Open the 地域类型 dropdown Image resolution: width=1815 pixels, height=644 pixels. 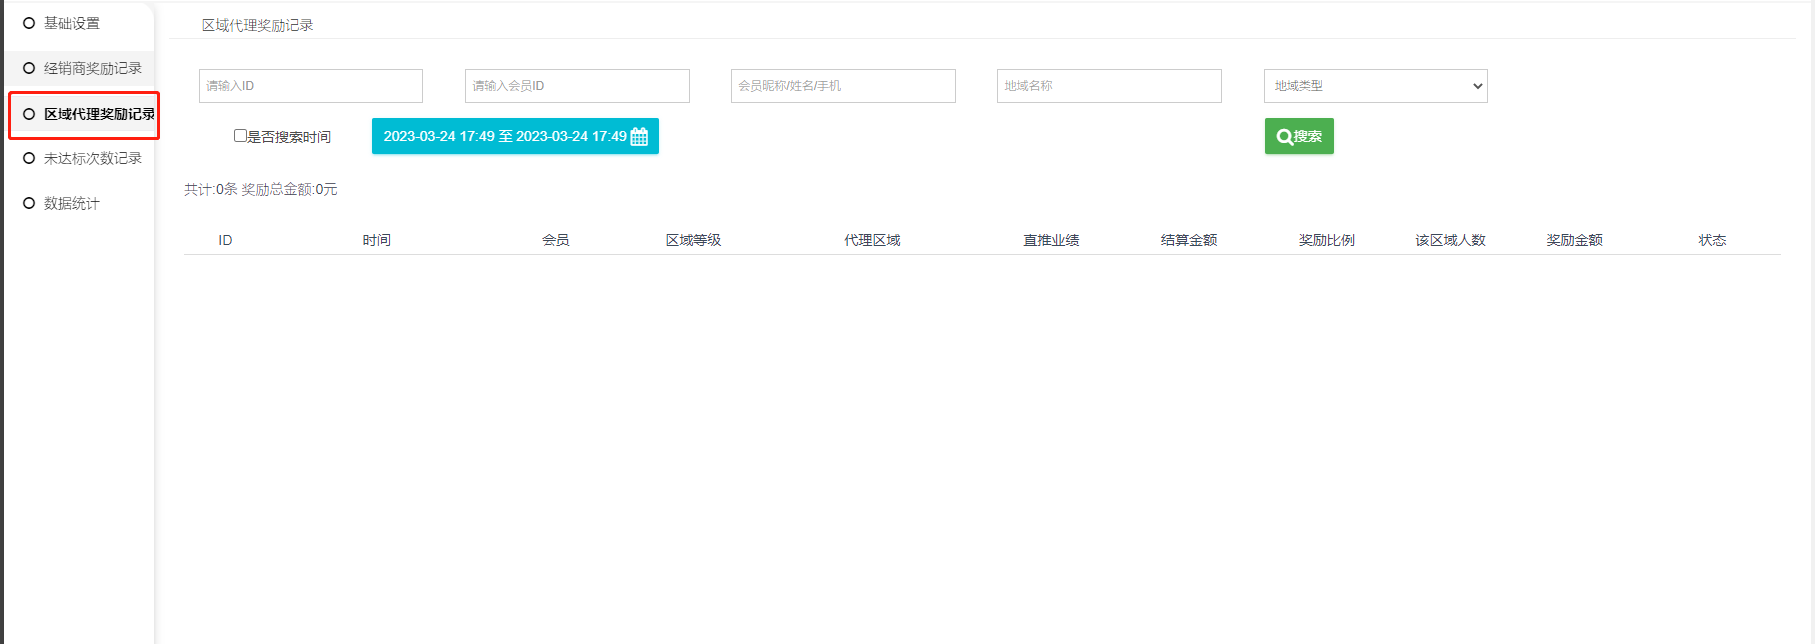(1375, 86)
